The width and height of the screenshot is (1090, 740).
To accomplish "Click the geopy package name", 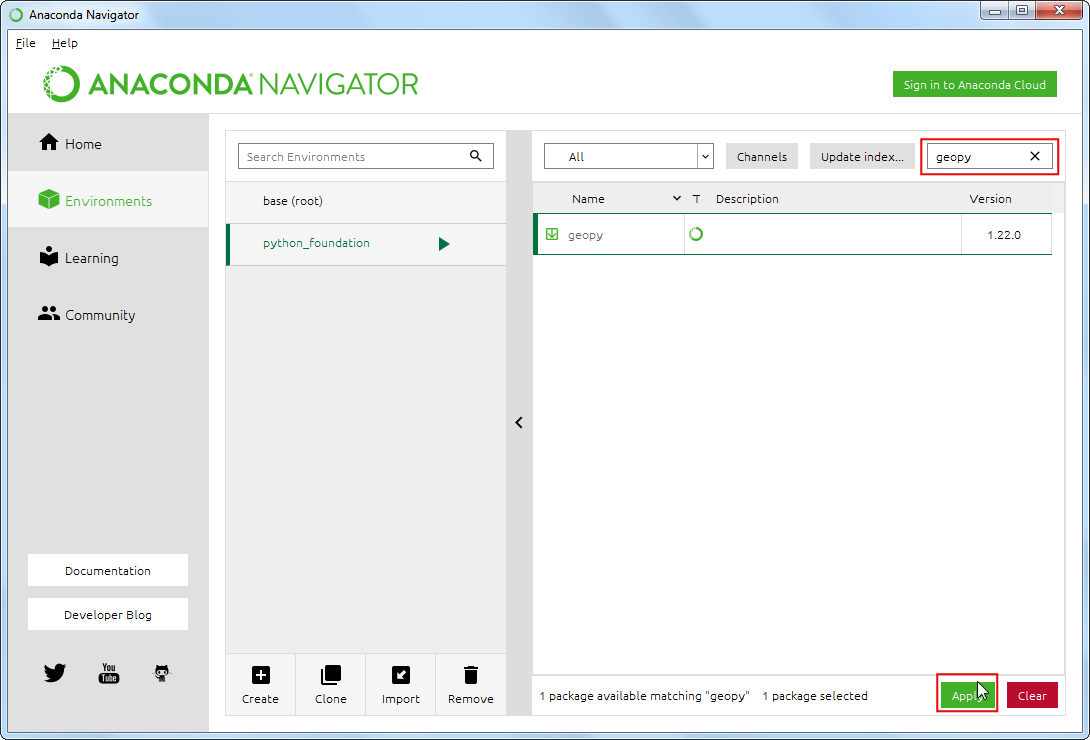I will pyautogui.click(x=585, y=235).
